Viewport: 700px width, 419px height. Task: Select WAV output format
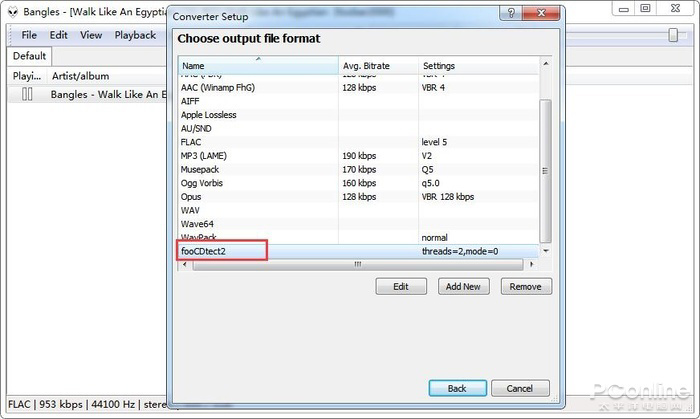tap(358, 210)
